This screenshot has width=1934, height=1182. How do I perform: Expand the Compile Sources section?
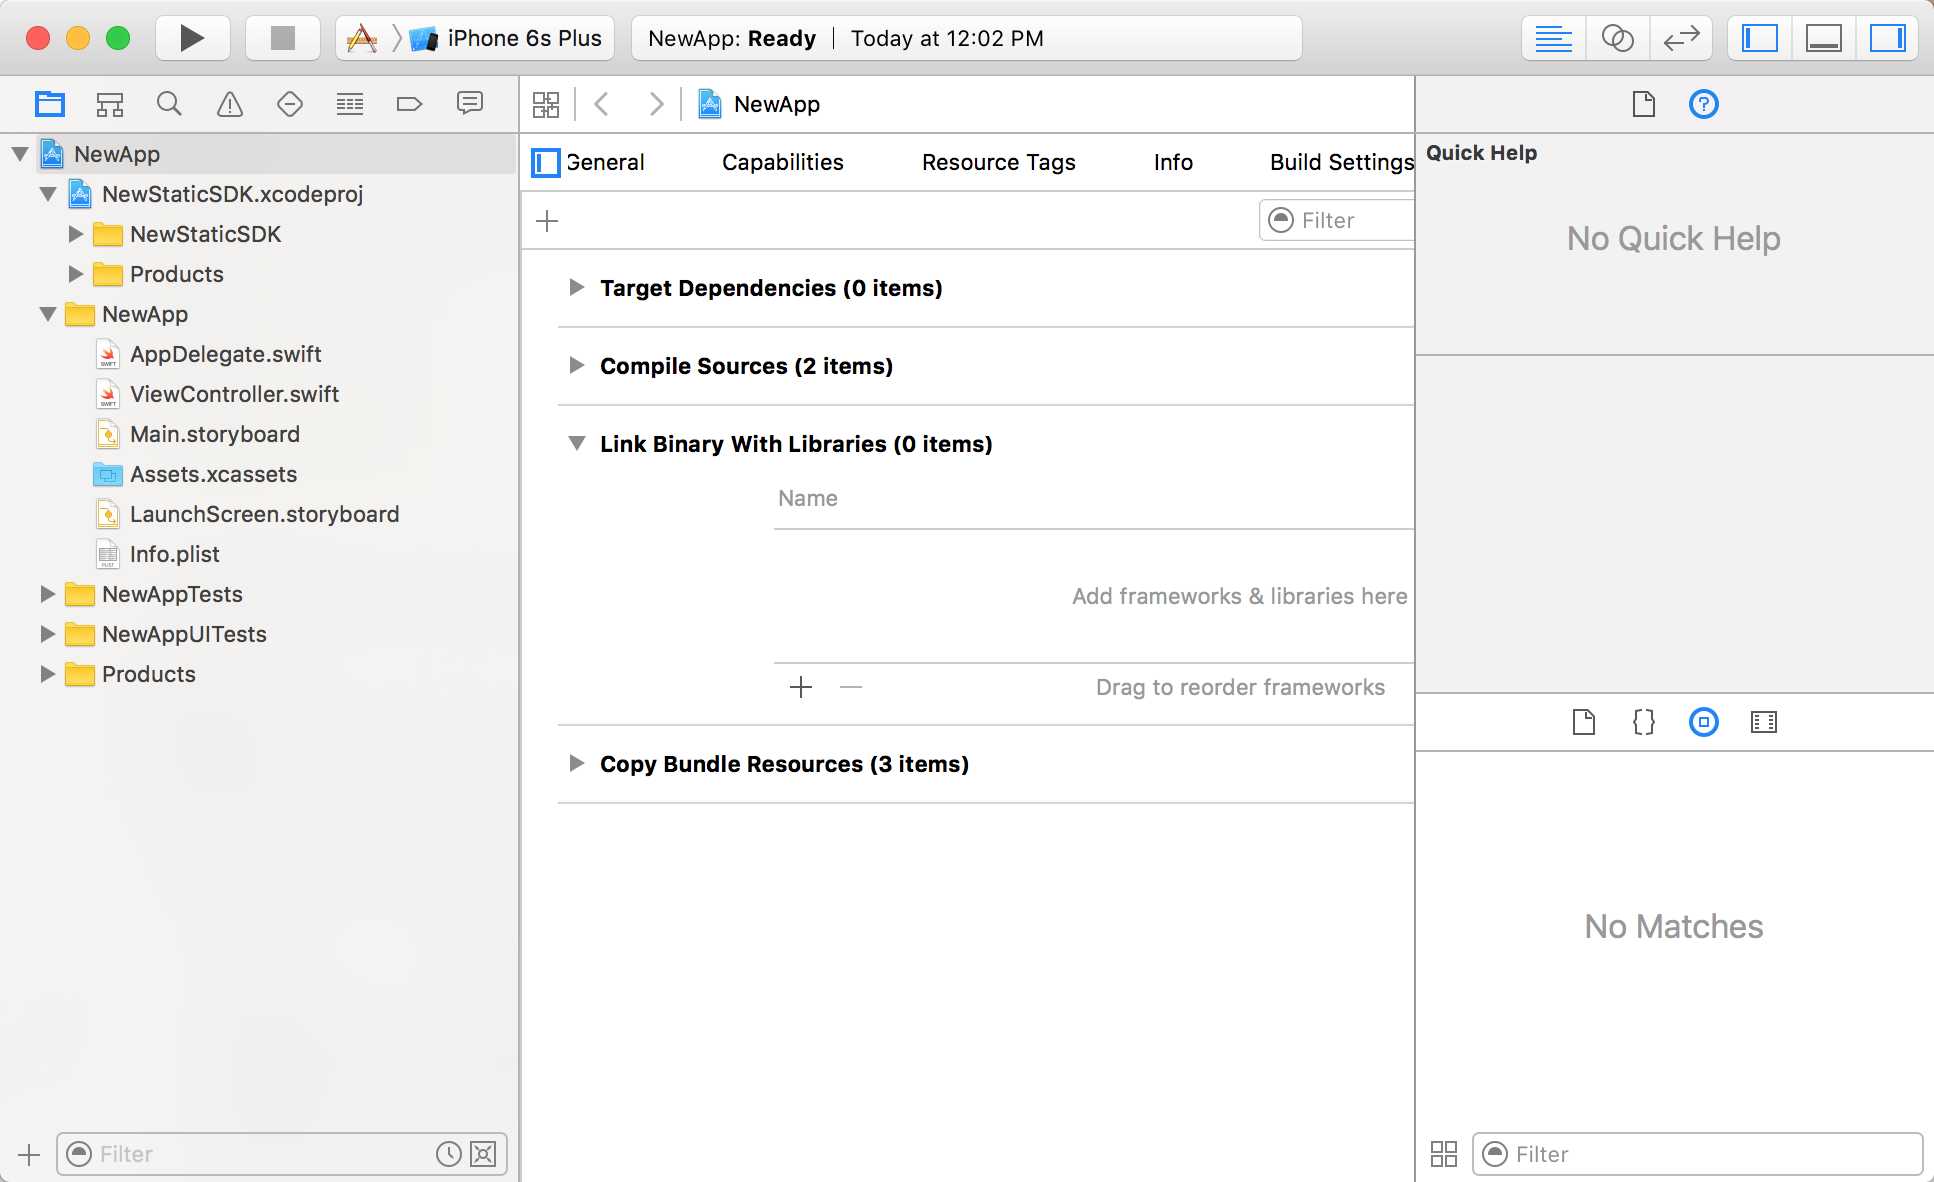click(x=575, y=365)
